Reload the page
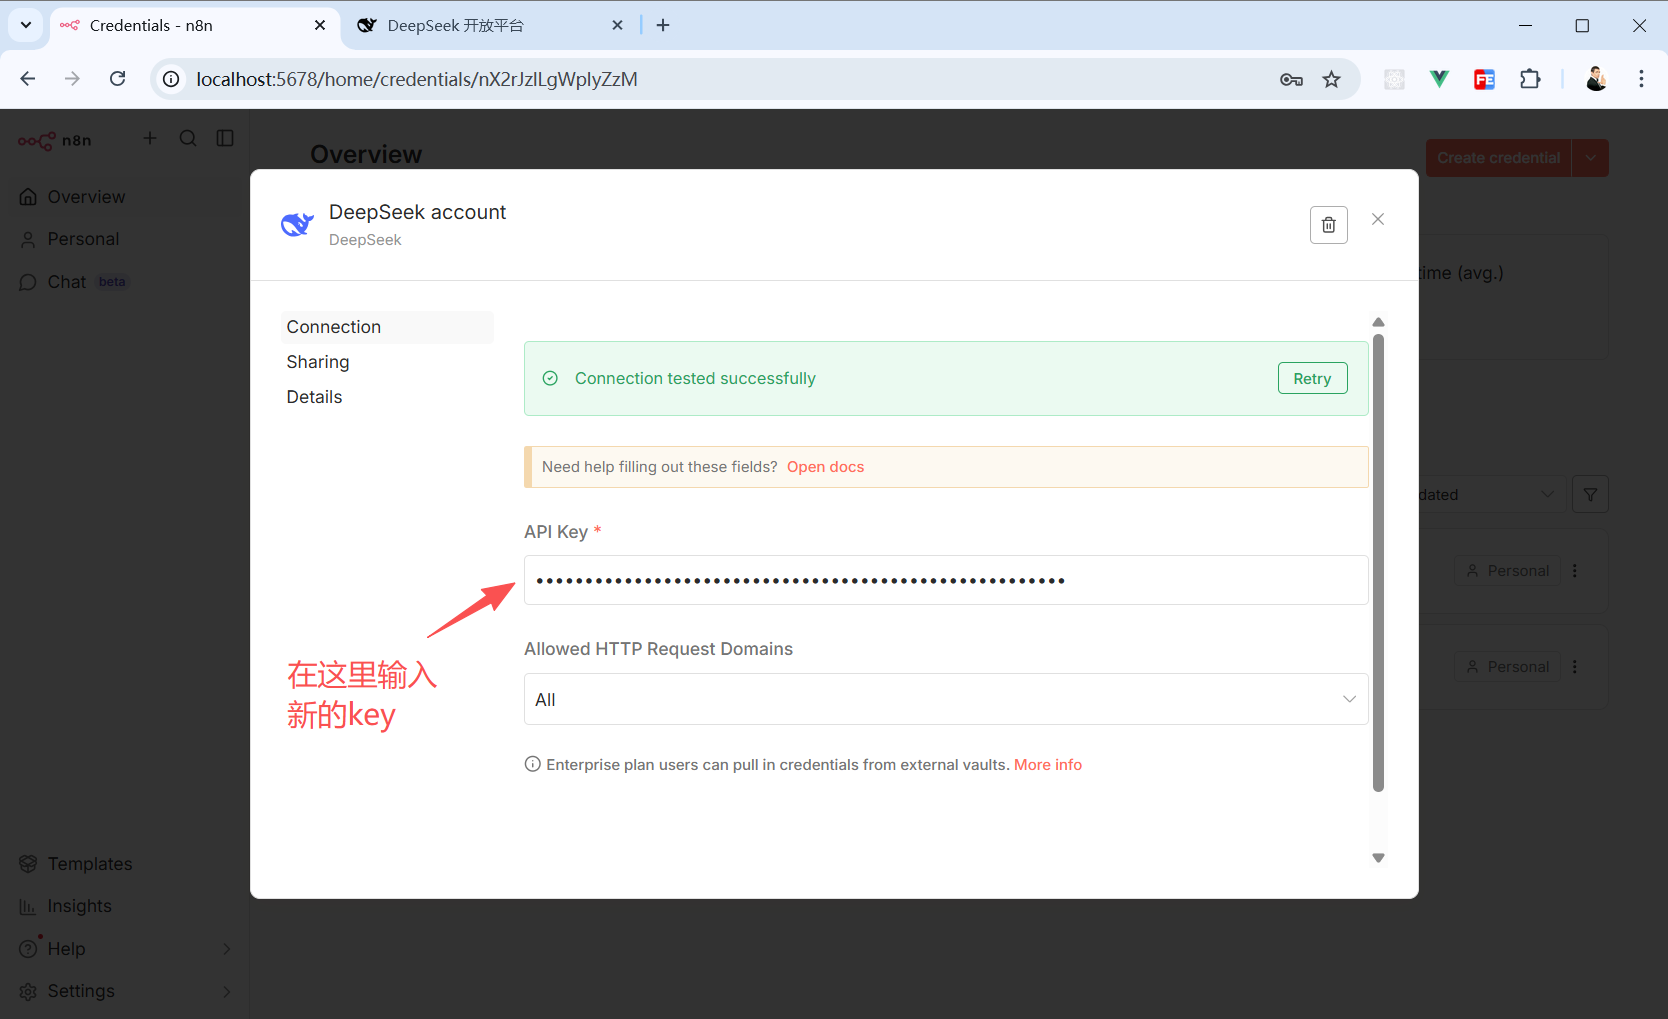 118,79
